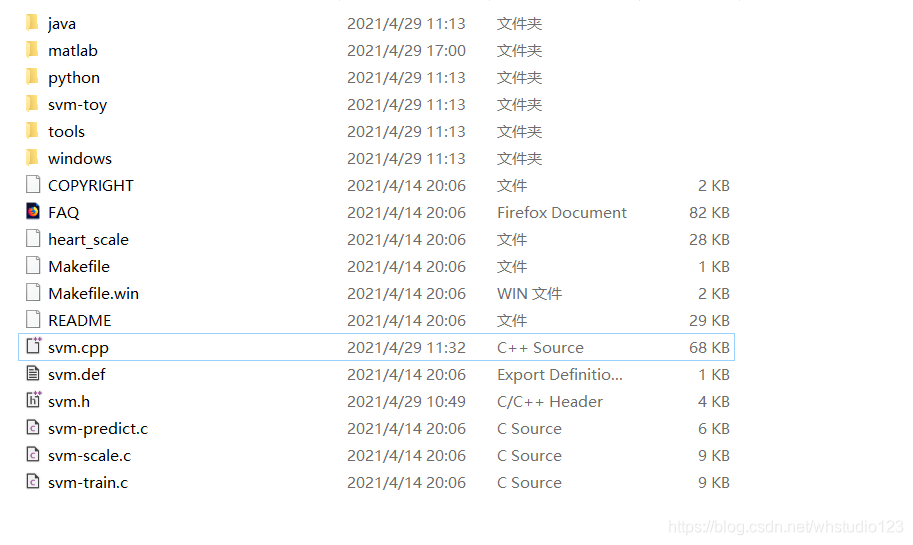Click the tools folder icon

33,131
